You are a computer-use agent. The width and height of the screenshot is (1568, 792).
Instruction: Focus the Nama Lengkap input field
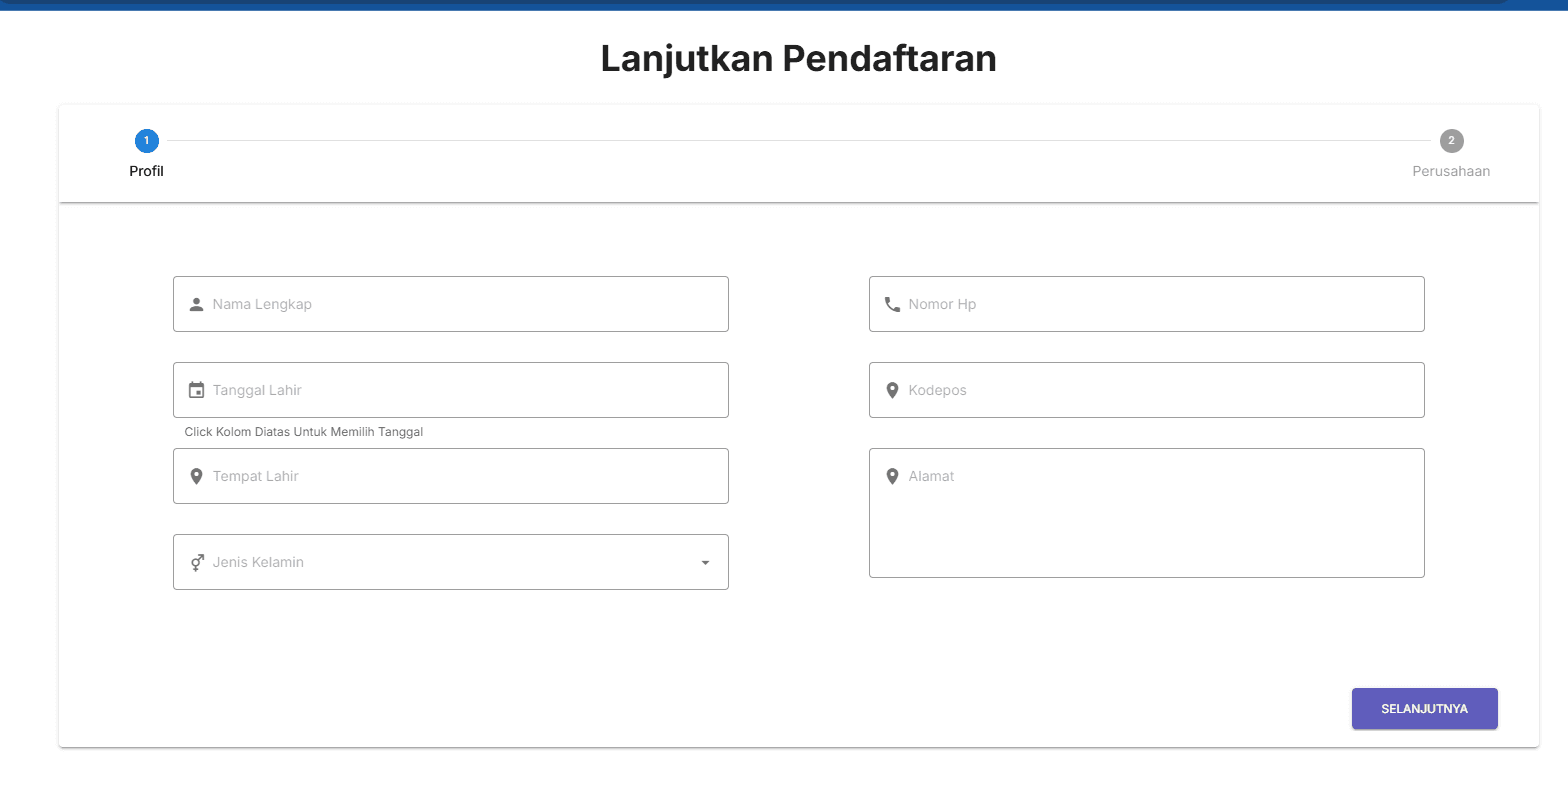click(450, 304)
